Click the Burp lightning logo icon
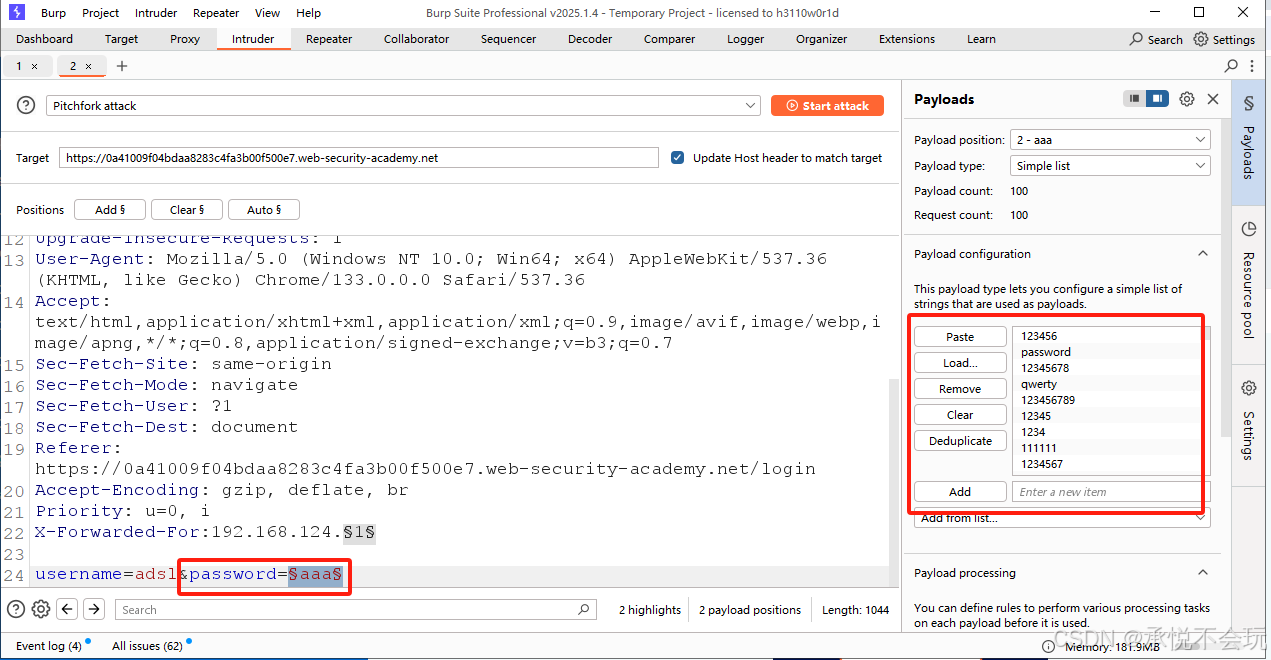Screen dimensions: 1271x660 pos(17,13)
